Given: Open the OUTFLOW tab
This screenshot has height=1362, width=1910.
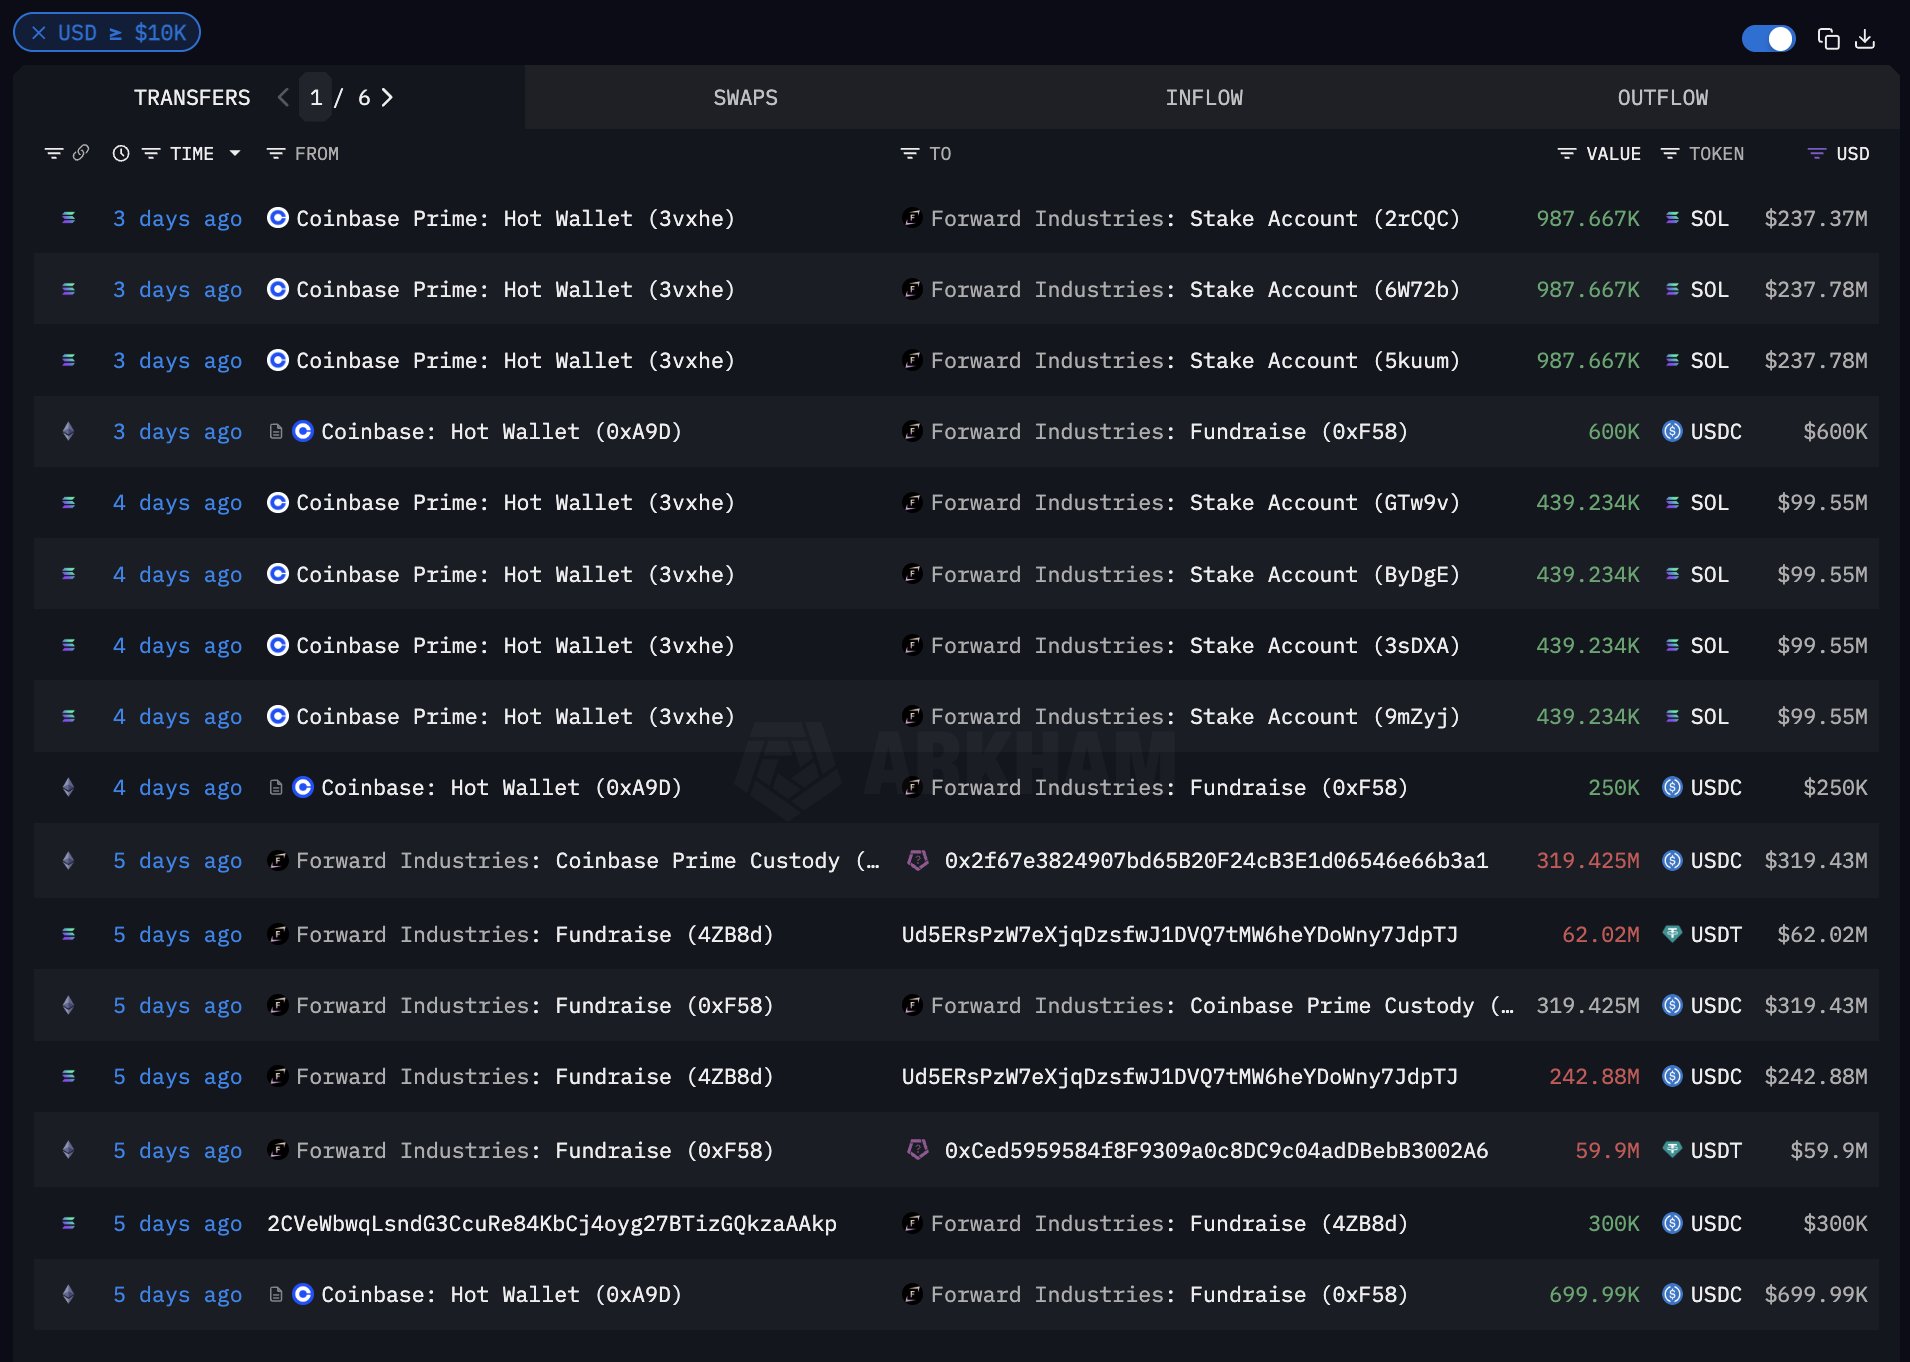Looking at the screenshot, I should tap(1663, 97).
